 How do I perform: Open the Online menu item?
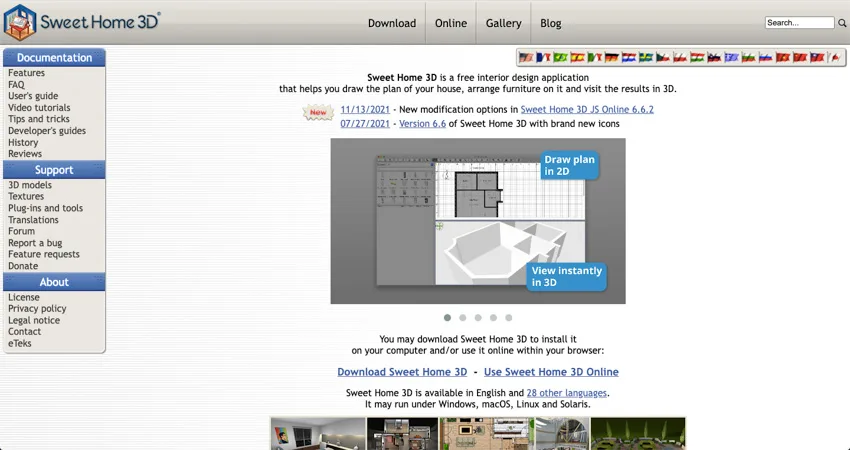click(450, 23)
